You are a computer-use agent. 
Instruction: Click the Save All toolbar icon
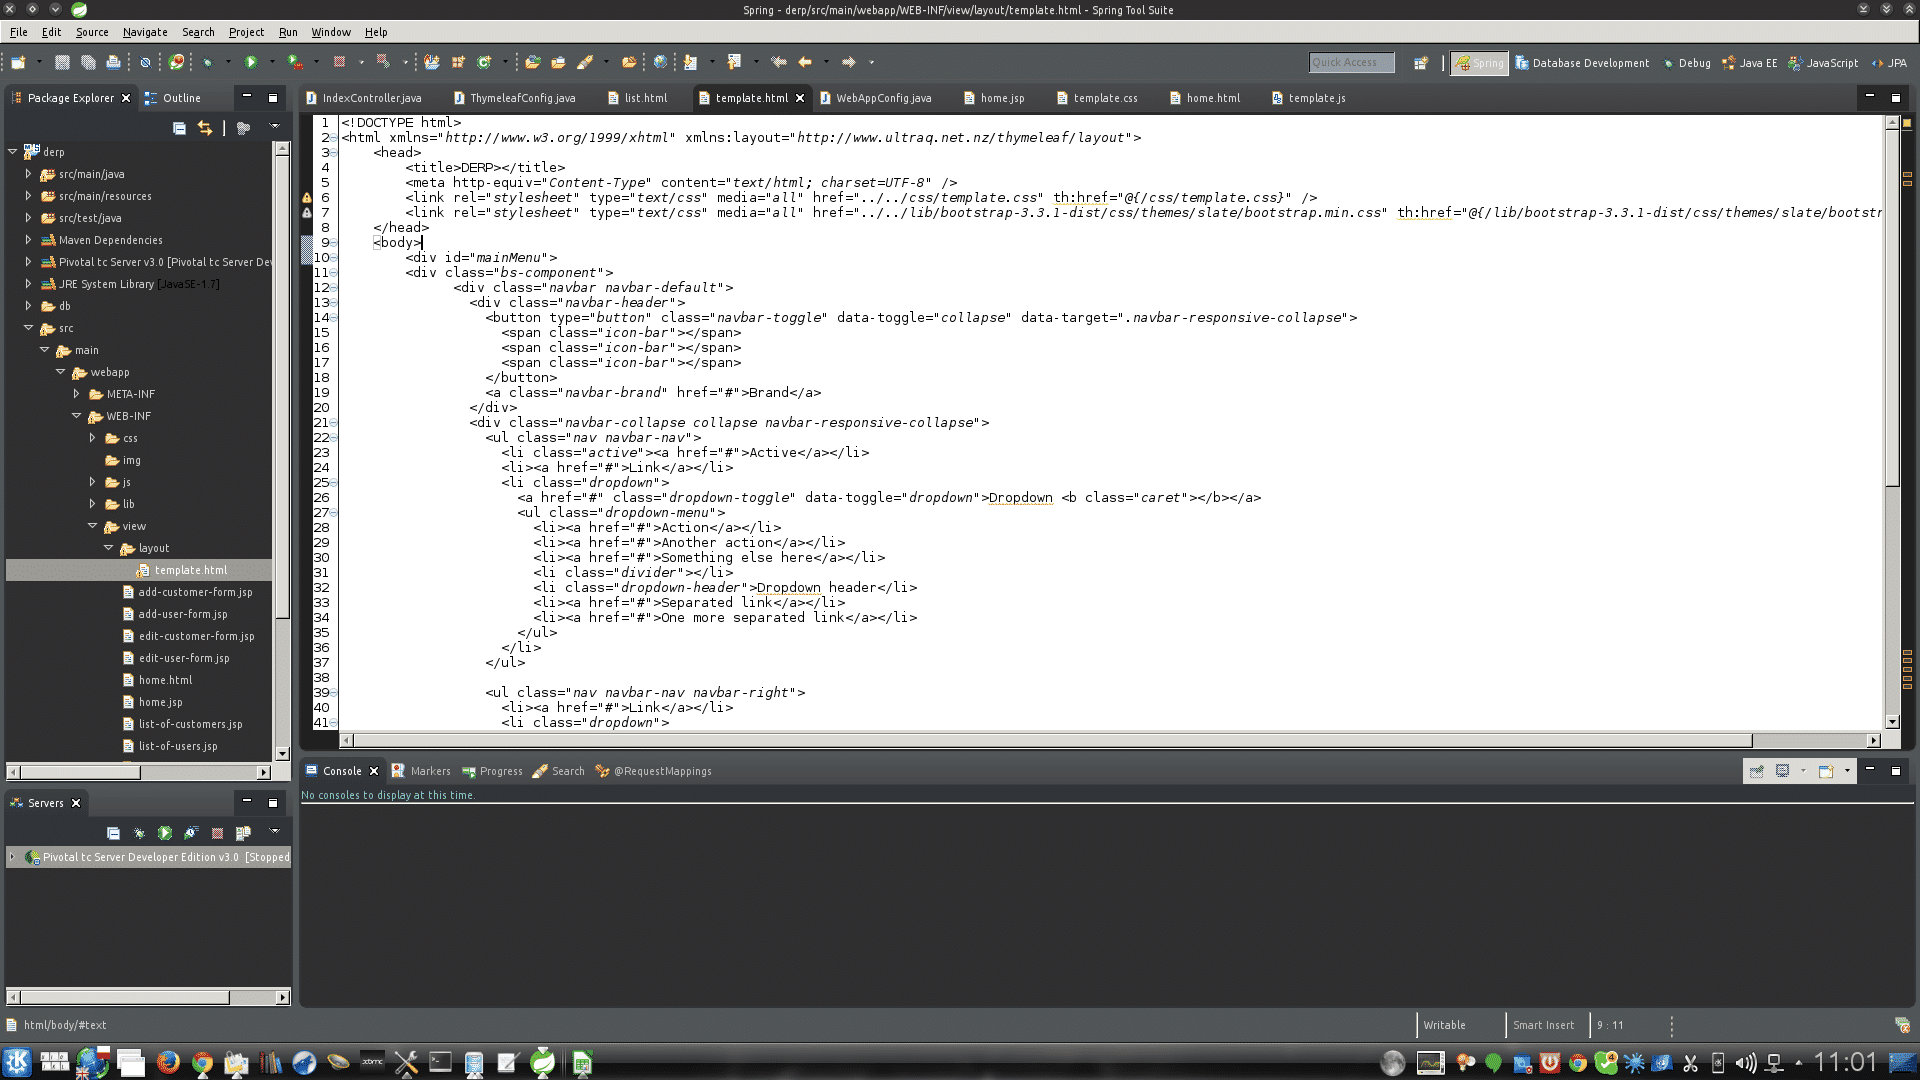[88, 62]
